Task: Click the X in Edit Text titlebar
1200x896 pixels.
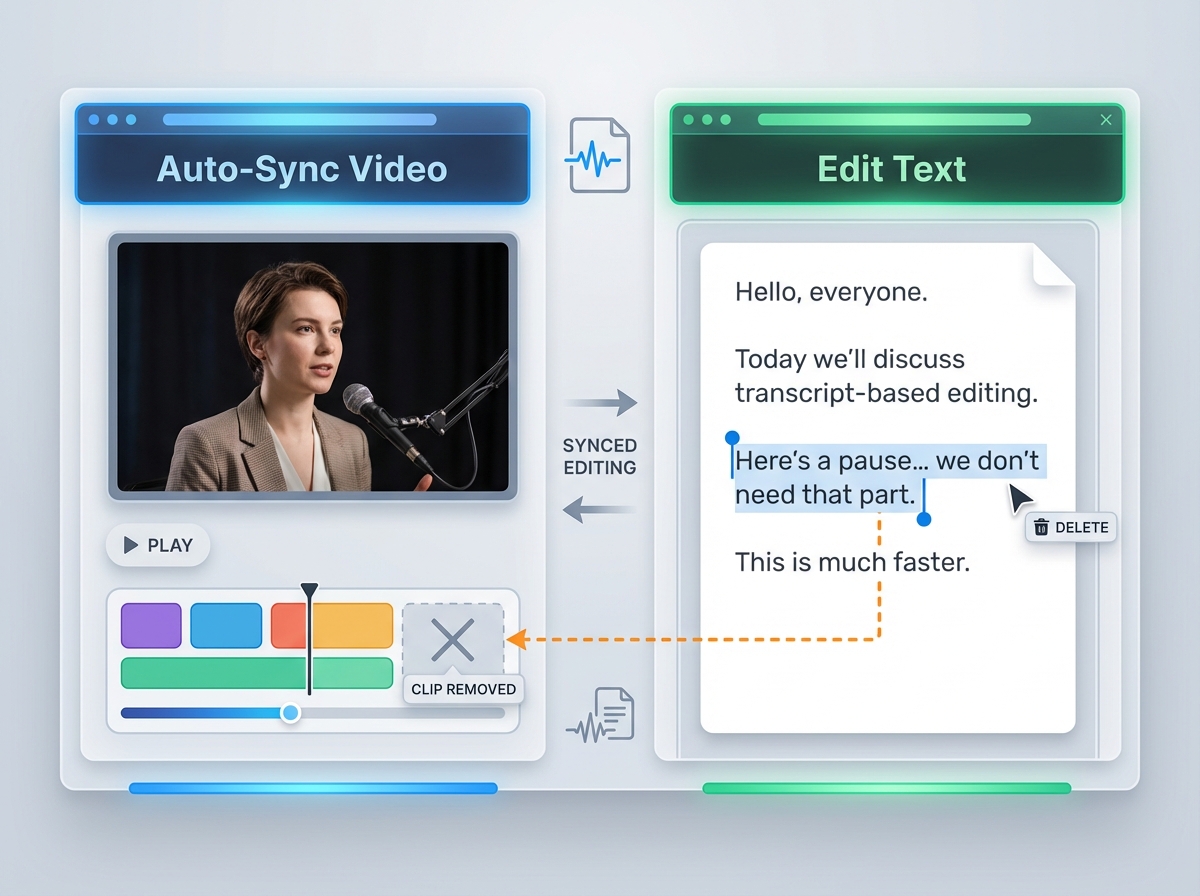Action: coord(1105,120)
